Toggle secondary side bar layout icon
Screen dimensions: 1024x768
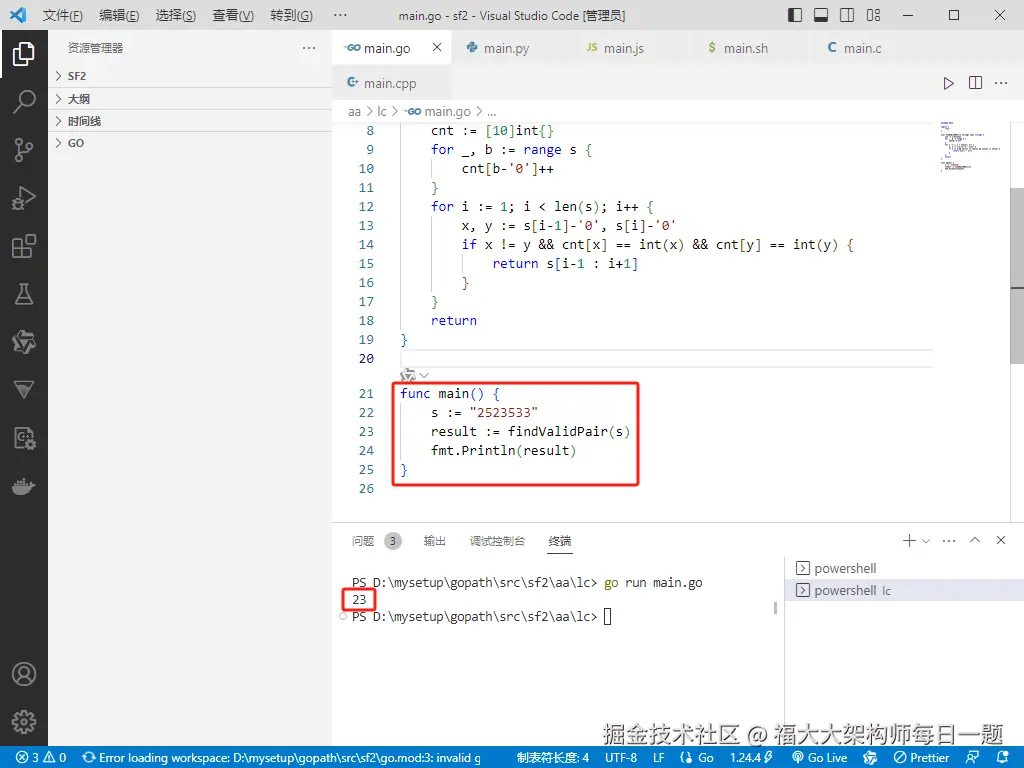click(847, 15)
